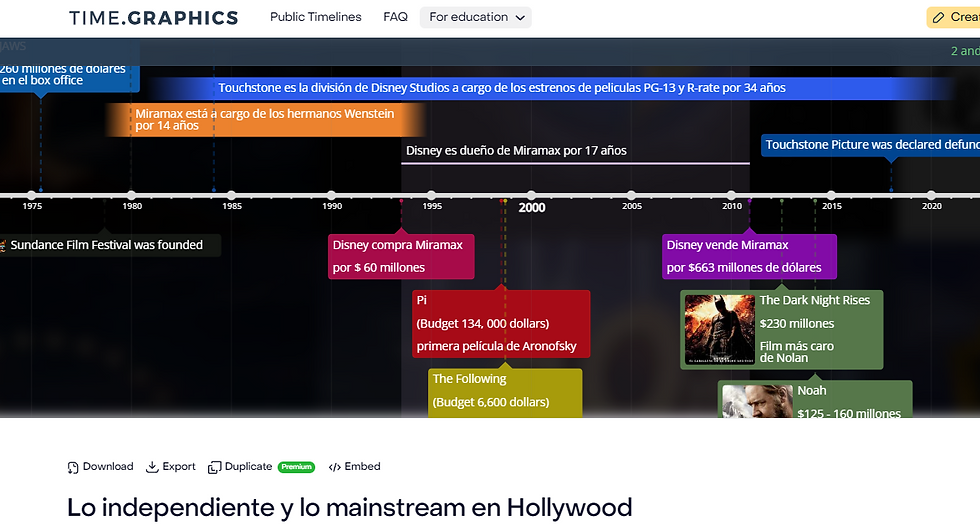Viewport: 980px width, 530px height.
Task: Click the Duplicate icon
Action: click(x=214, y=468)
